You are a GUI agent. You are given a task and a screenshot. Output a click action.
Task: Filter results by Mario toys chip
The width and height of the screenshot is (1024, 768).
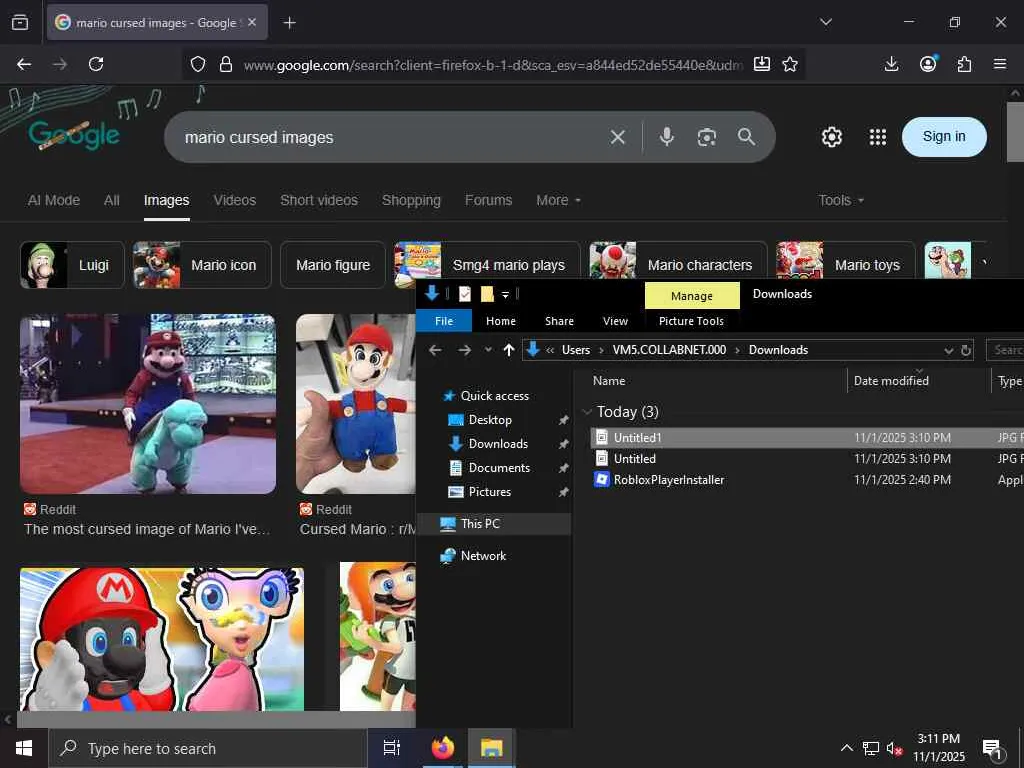(845, 265)
